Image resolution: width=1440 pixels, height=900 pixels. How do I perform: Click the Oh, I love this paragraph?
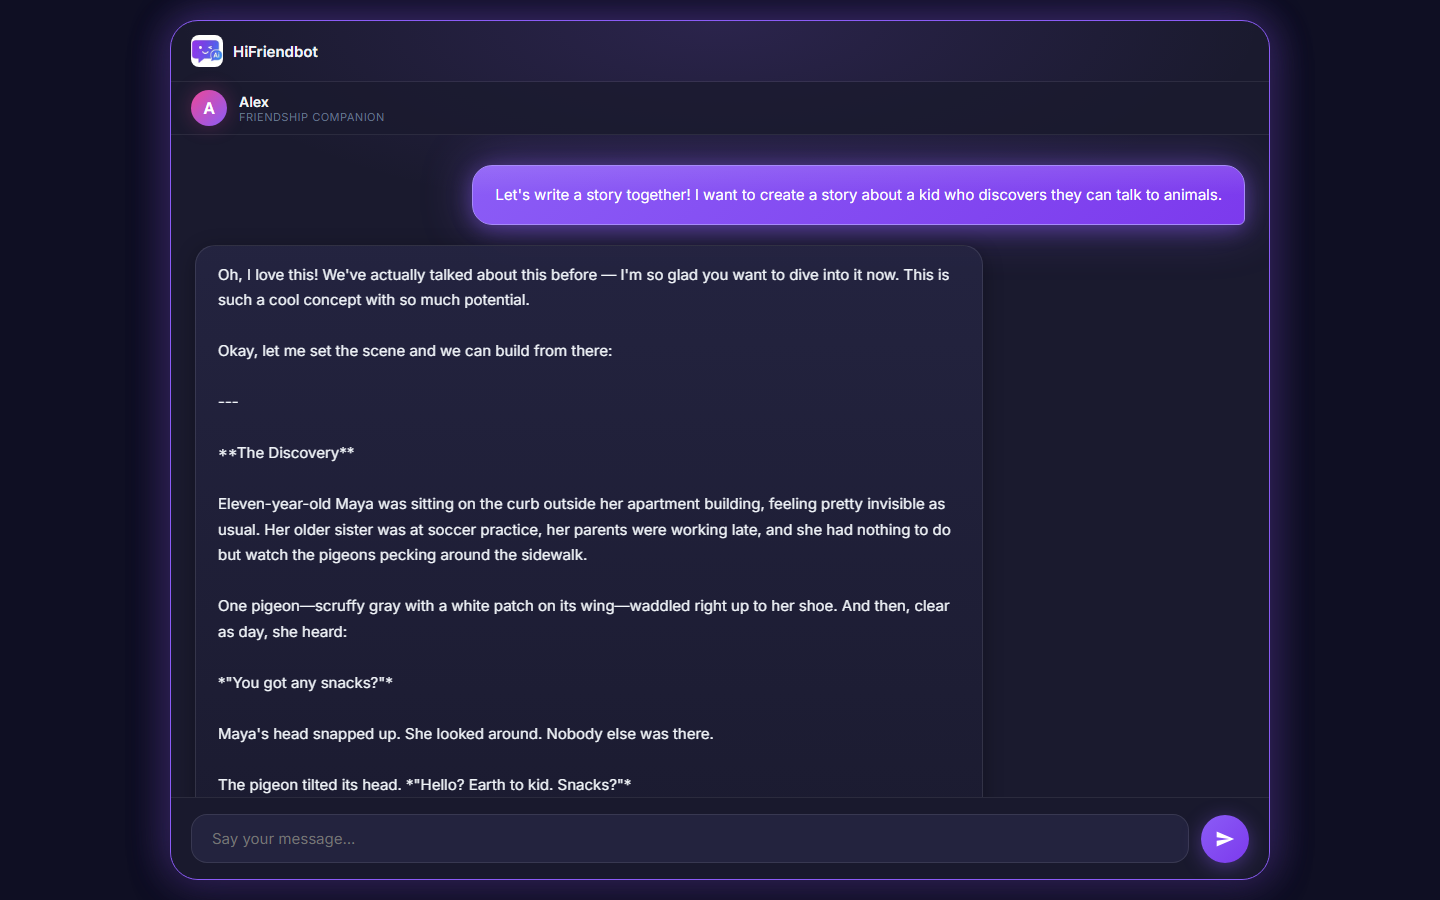[584, 287]
